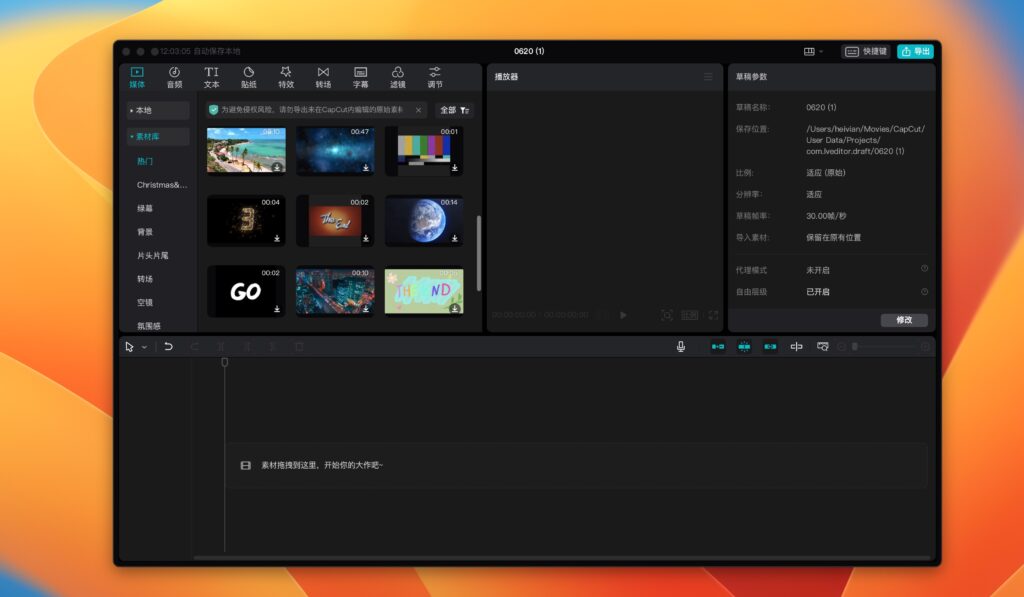This screenshot has width=1024, height=597.
Task: Click the fullscreen icon in the player
Action: pos(714,313)
